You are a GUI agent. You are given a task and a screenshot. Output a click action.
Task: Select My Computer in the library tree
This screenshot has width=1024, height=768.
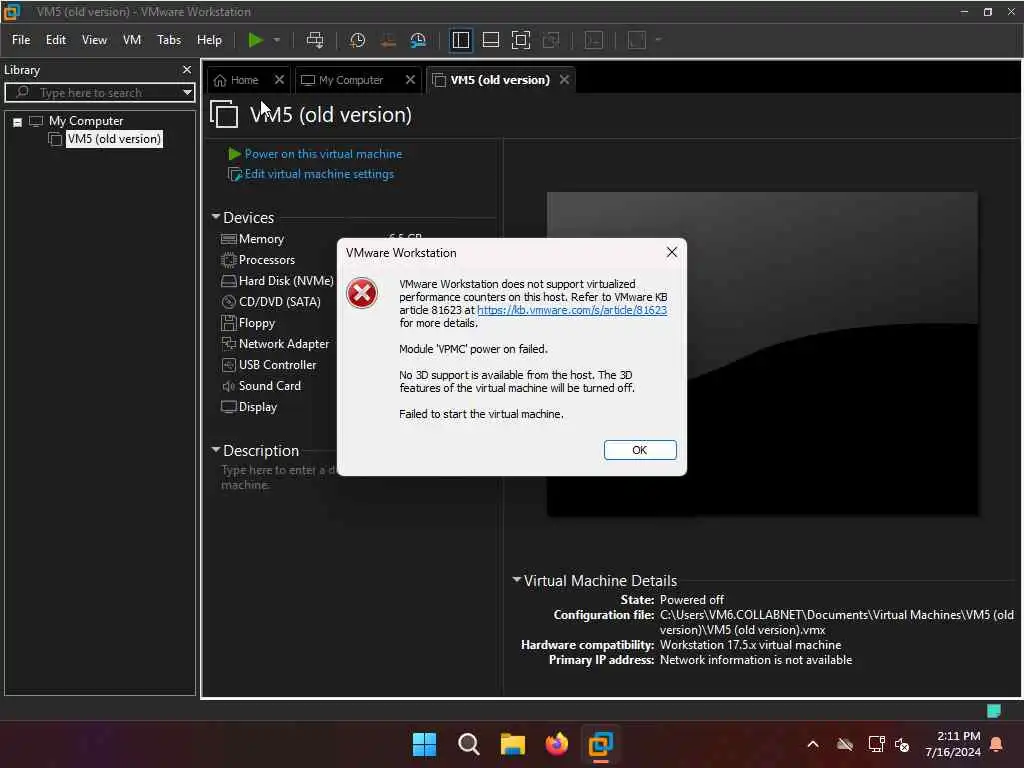tap(86, 121)
